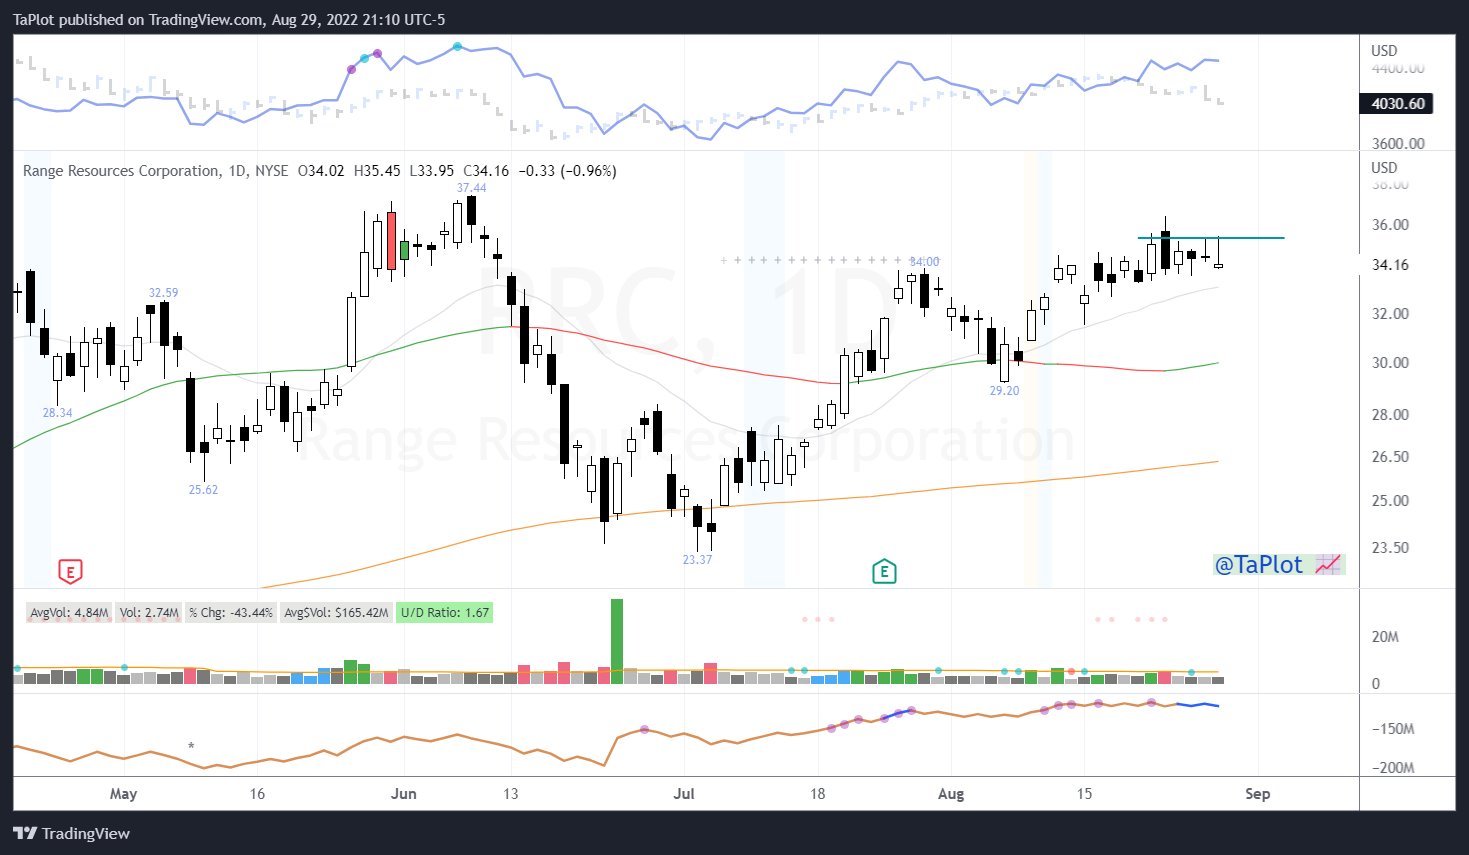
Task: Open the @TaPlot watermark link
Action: [x=1258, y=565]
